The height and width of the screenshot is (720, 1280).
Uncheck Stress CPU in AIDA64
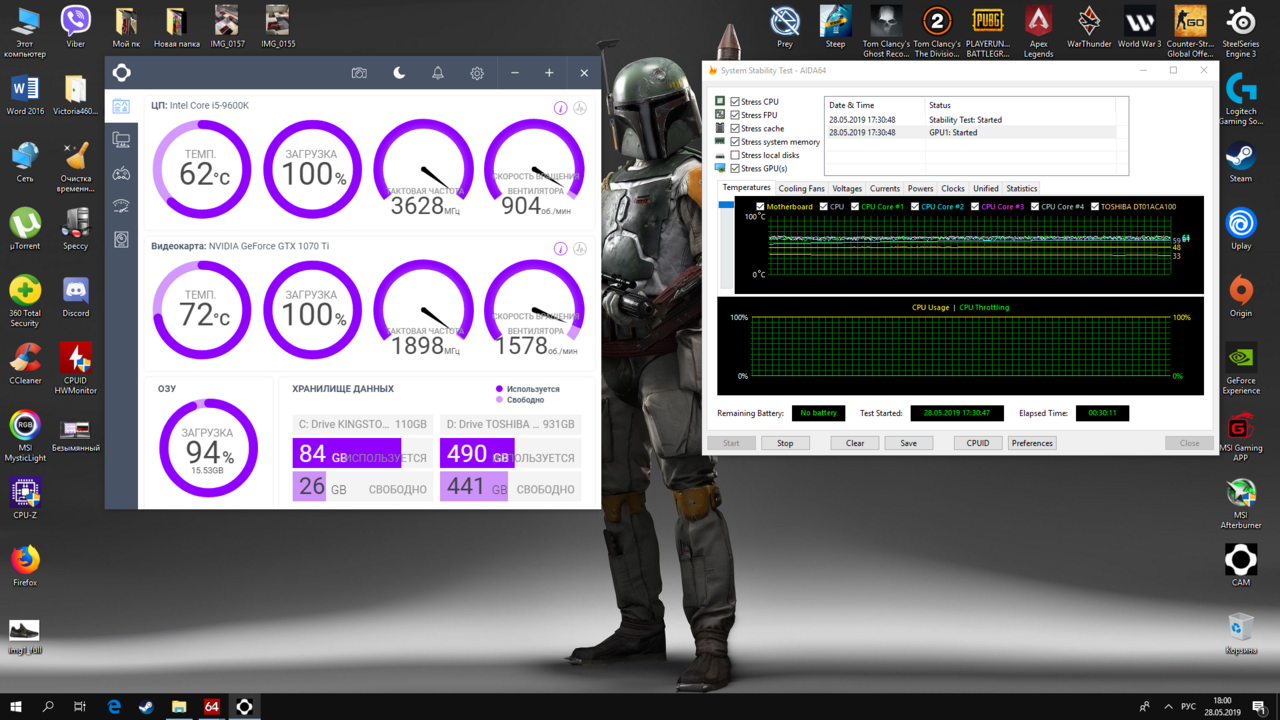pyautogui.click(x=735, y=102)
